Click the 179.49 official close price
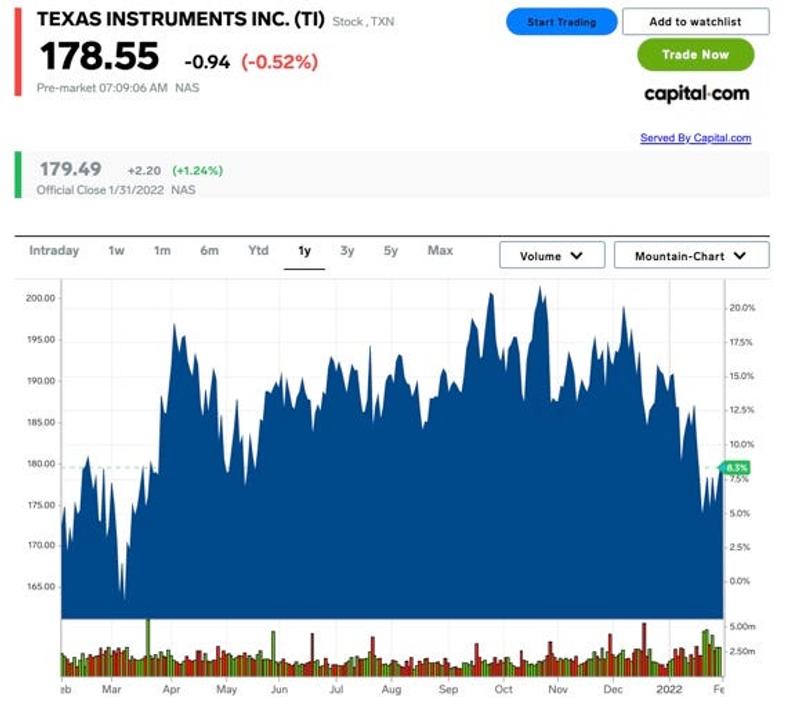Image resolution: width=800 pixels, height=720 pixels. pyautogui.click(x=70, y=169)
